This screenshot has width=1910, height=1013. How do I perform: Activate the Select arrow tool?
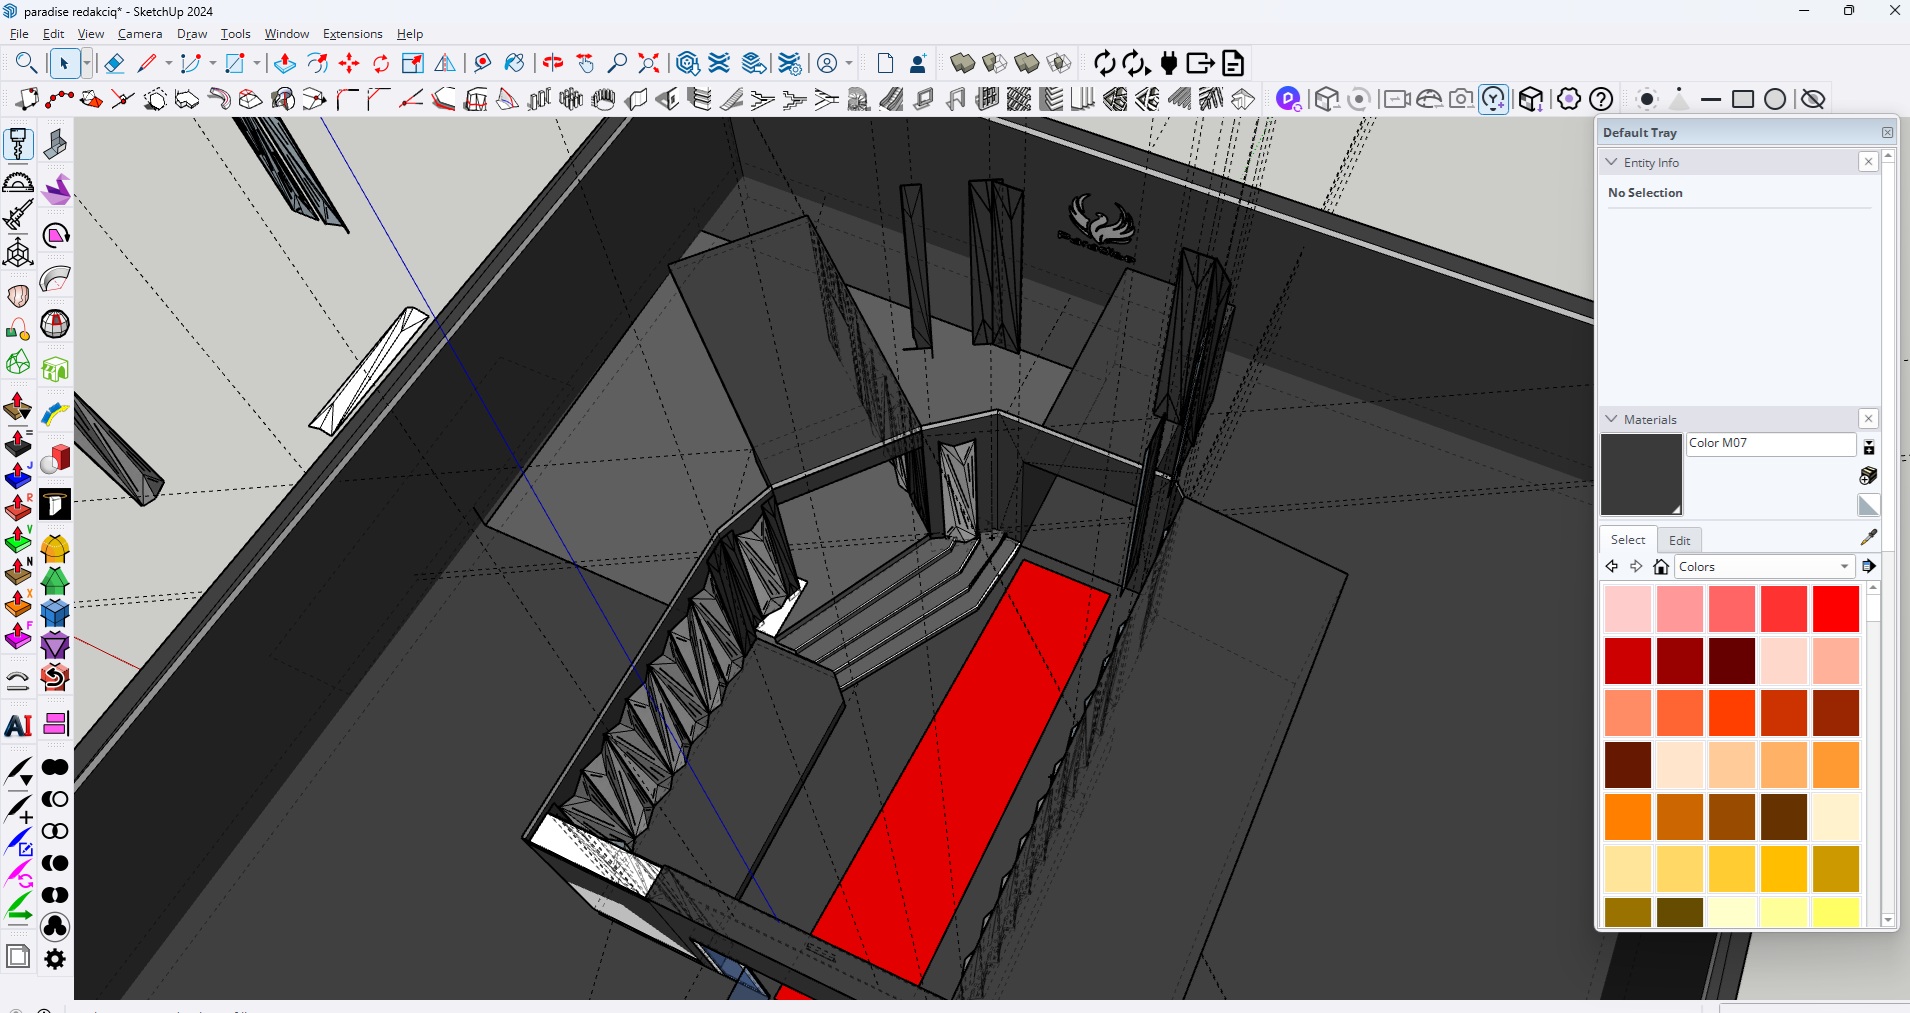coord(64,64)
